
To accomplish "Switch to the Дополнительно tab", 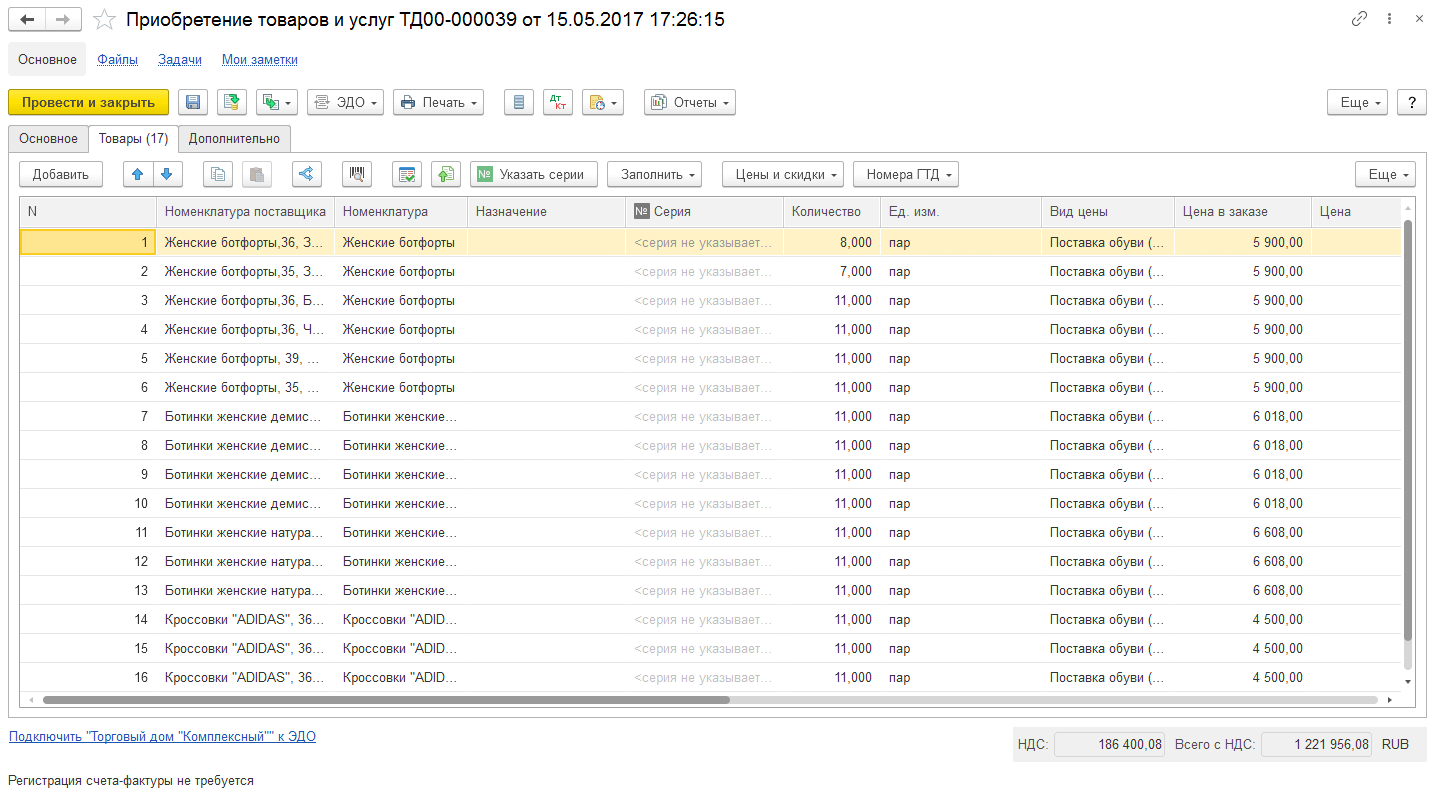I will click(x=235, y=138).
